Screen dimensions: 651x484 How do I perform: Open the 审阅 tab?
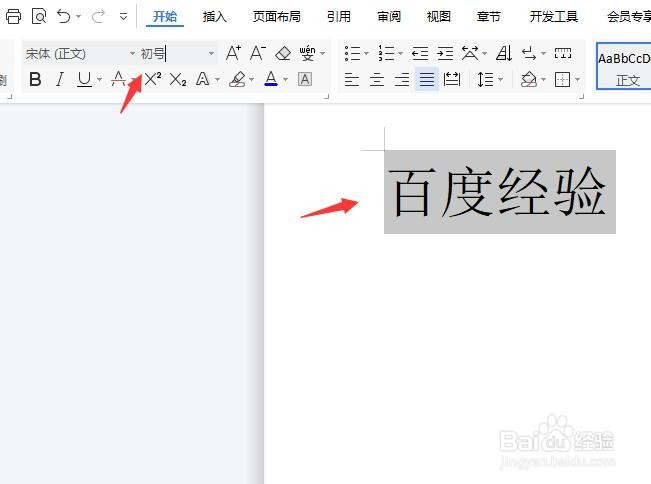tap(389, 17)
